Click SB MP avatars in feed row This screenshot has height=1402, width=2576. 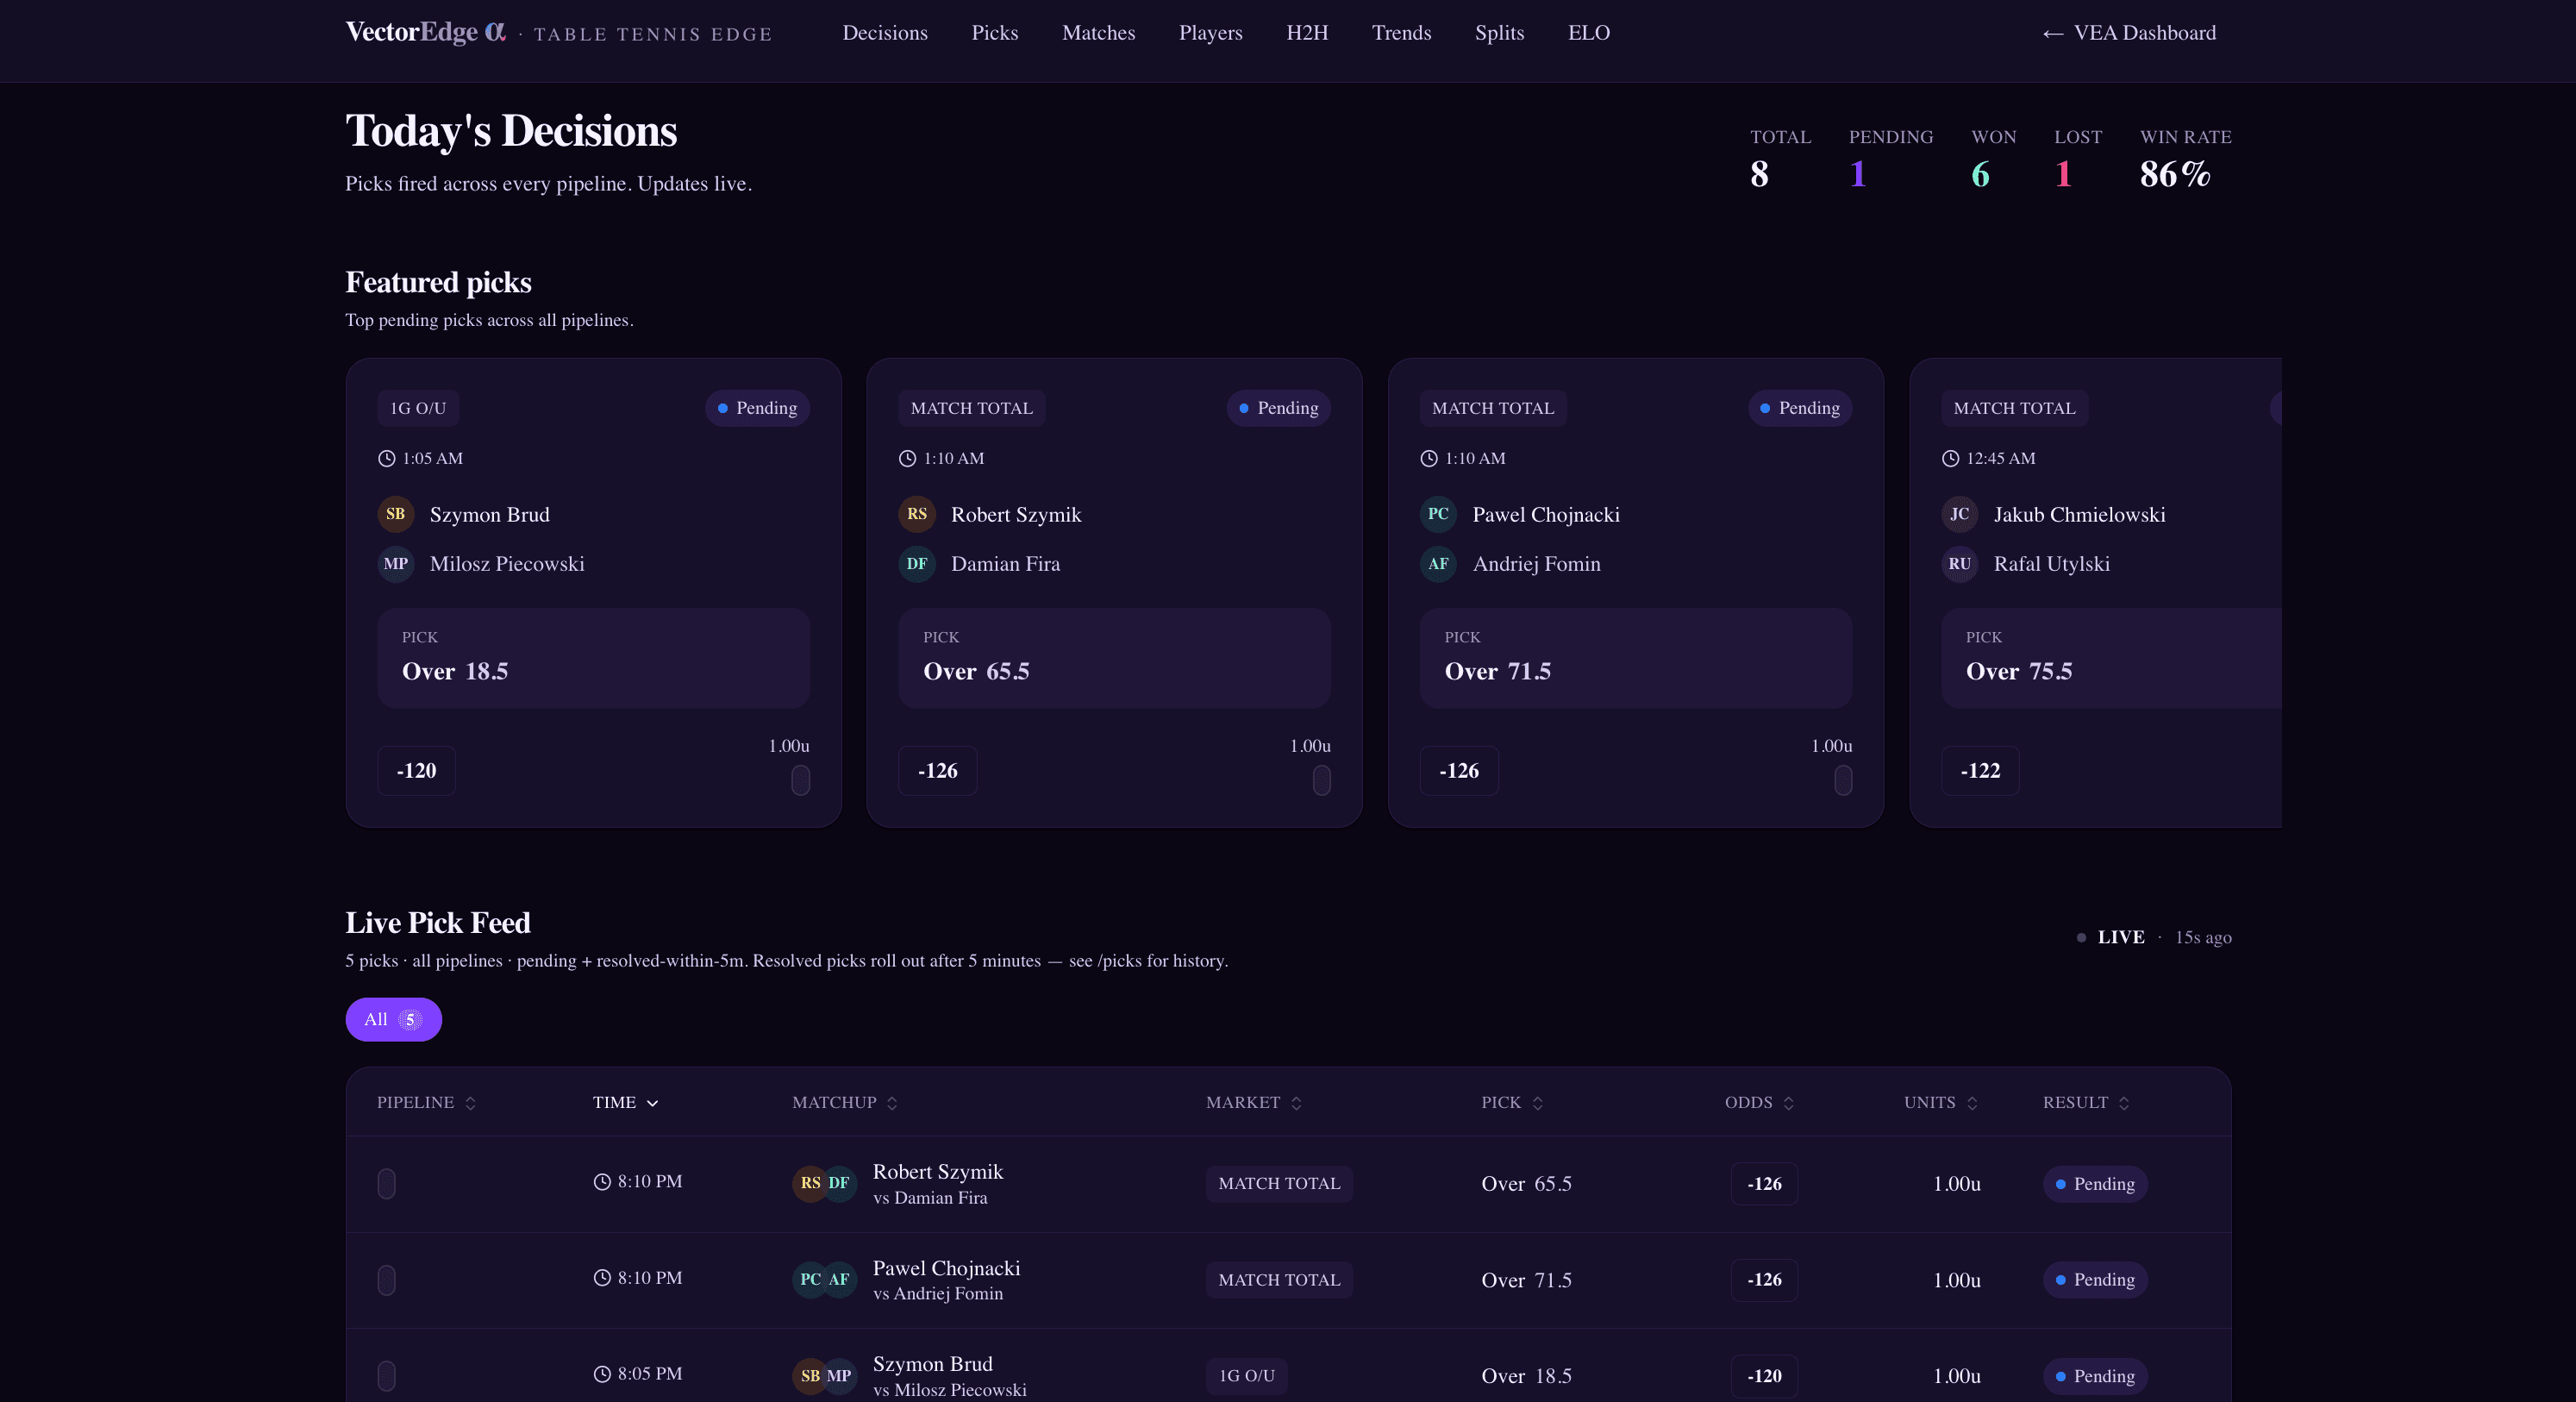coord(824,1376)
